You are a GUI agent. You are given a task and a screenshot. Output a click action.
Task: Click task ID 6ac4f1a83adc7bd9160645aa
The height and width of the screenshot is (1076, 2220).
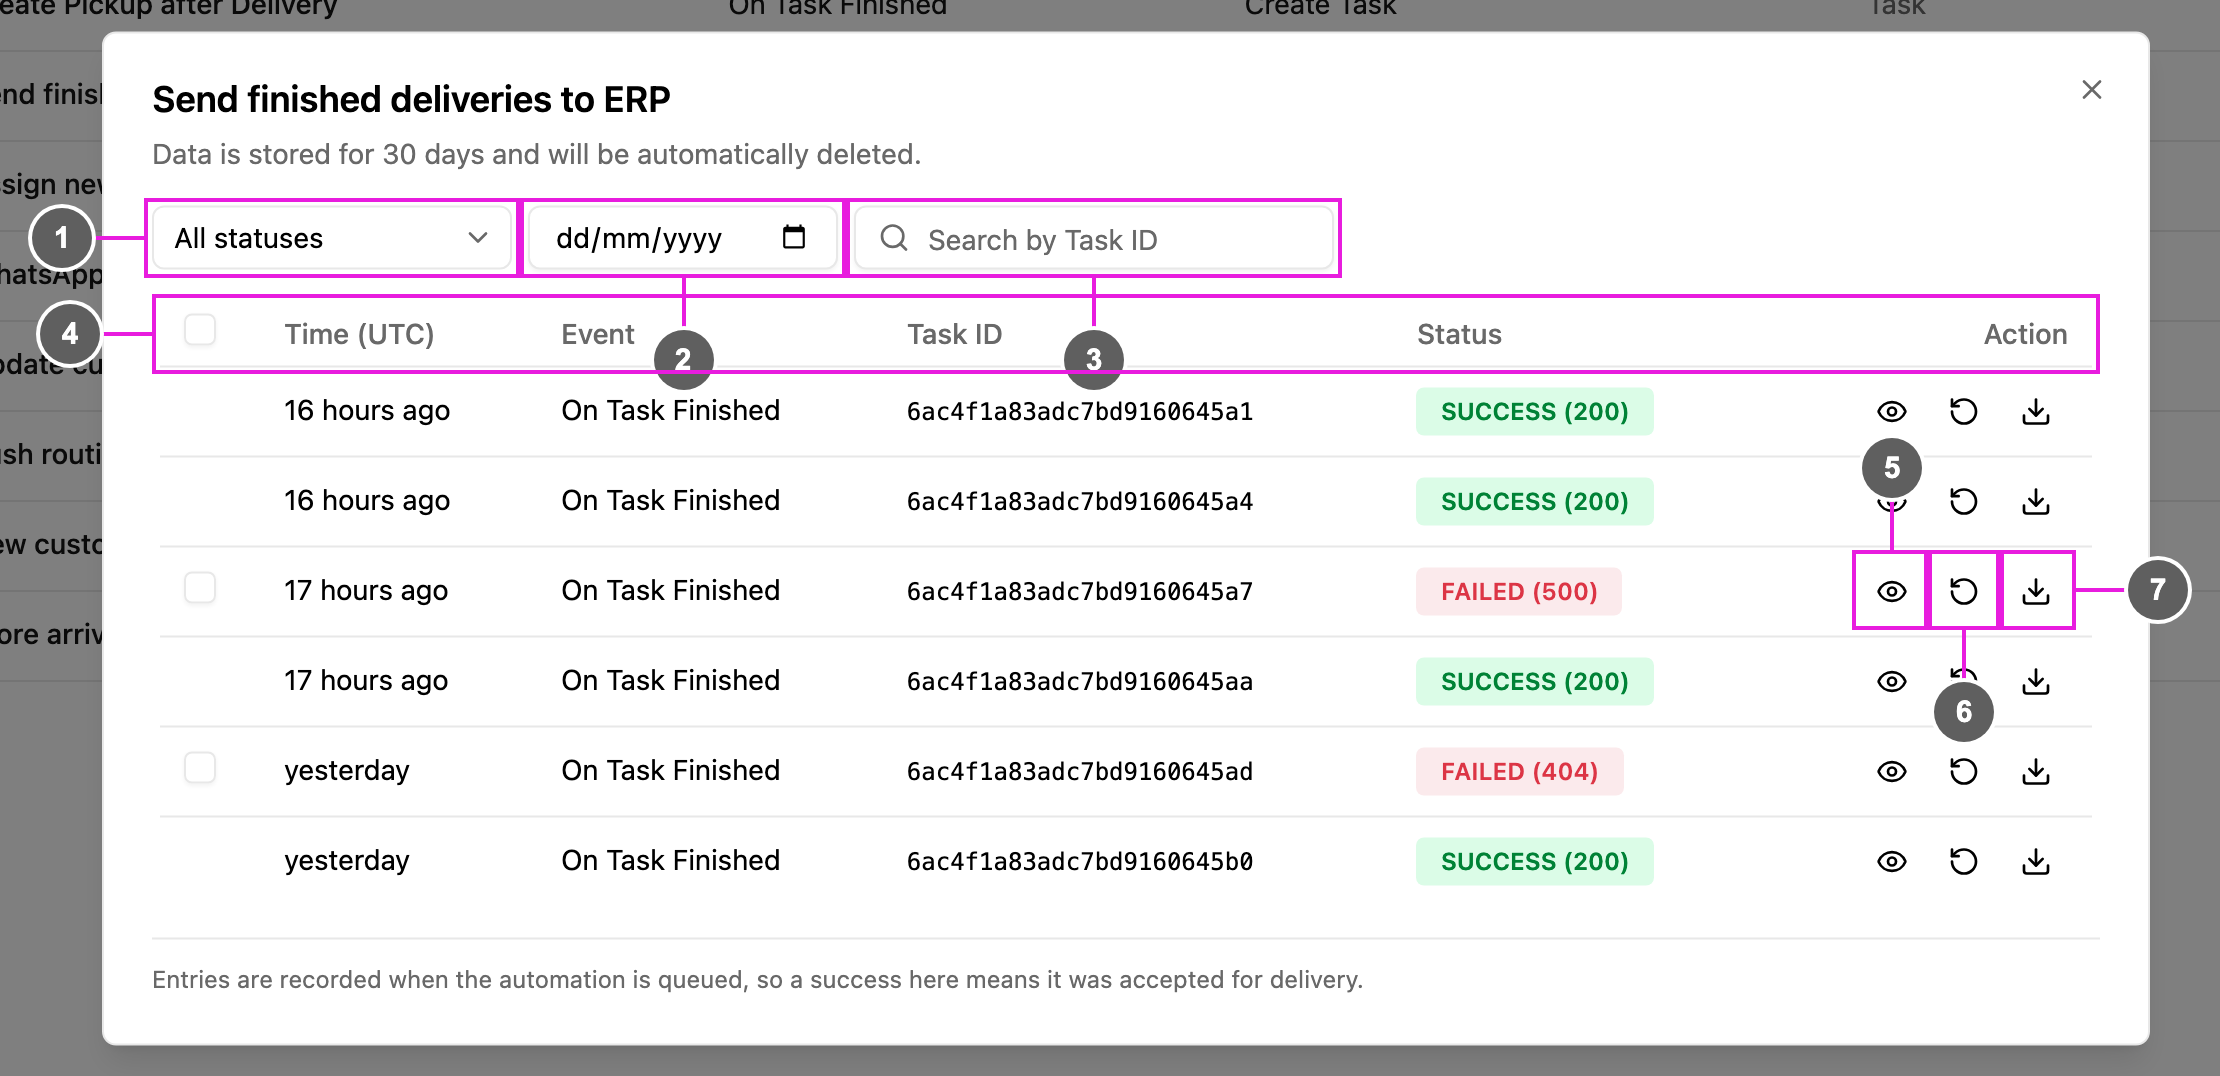click(1080, 682)
